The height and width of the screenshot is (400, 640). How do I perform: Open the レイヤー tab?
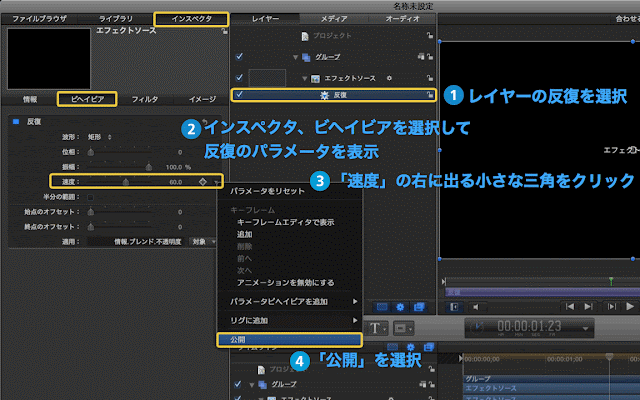(x=265, y=19)
